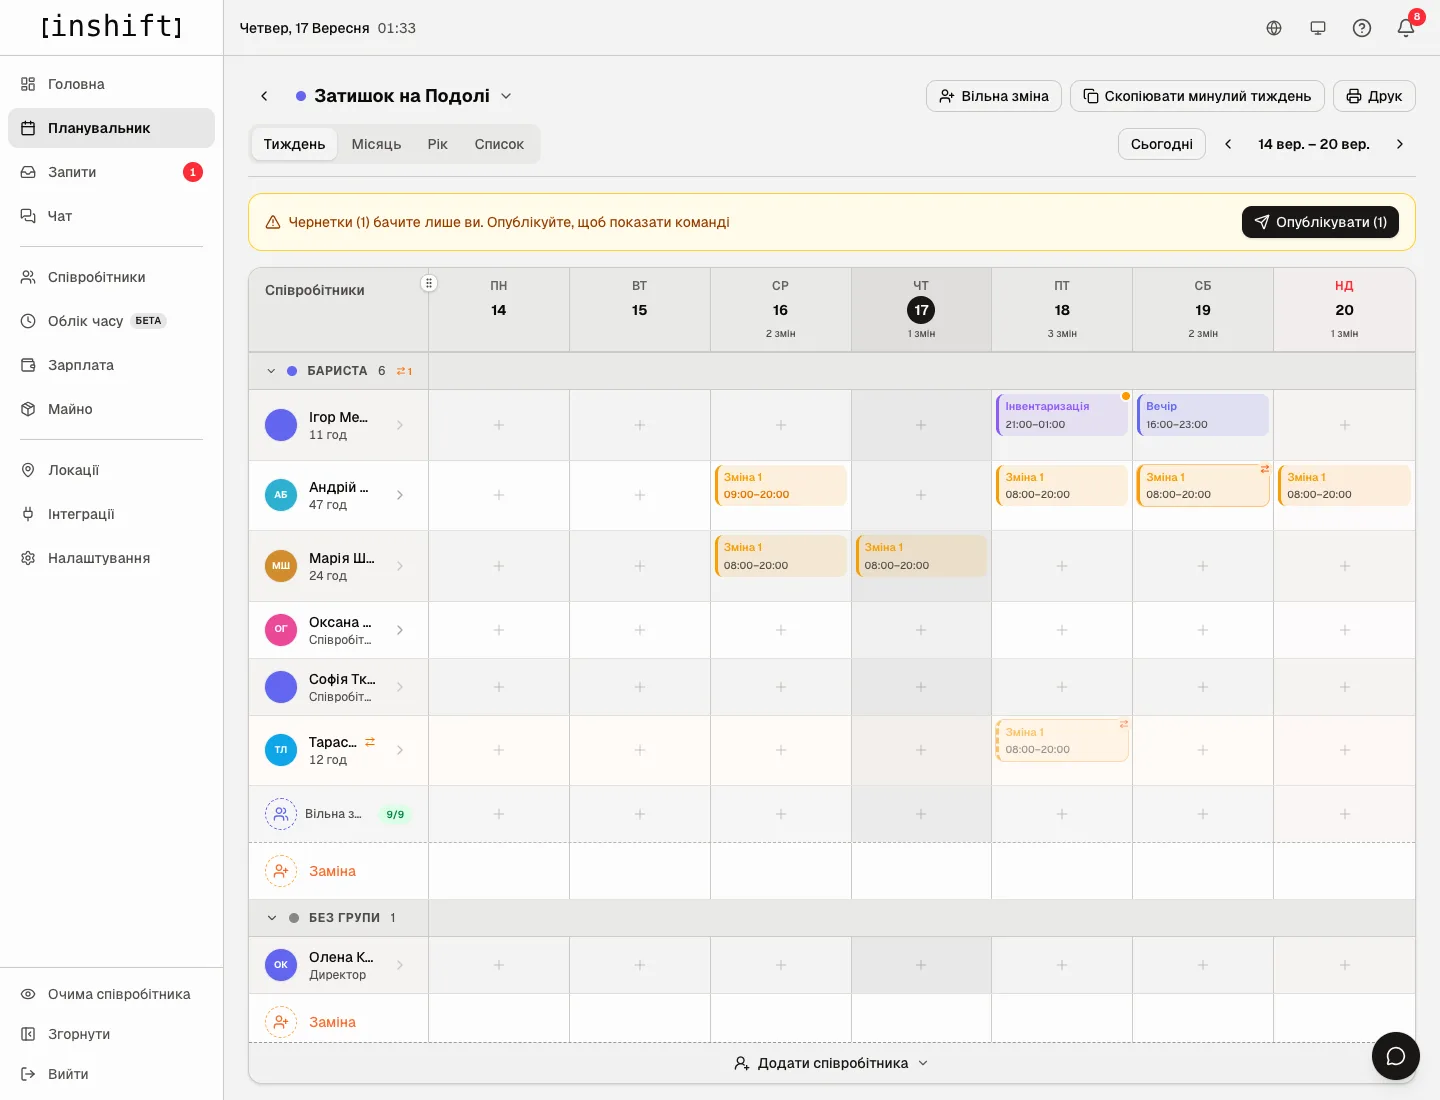This screenshot has height=1100, width=1440.
Task: Switch to Місяць view tab
Action: pos(376,144)
